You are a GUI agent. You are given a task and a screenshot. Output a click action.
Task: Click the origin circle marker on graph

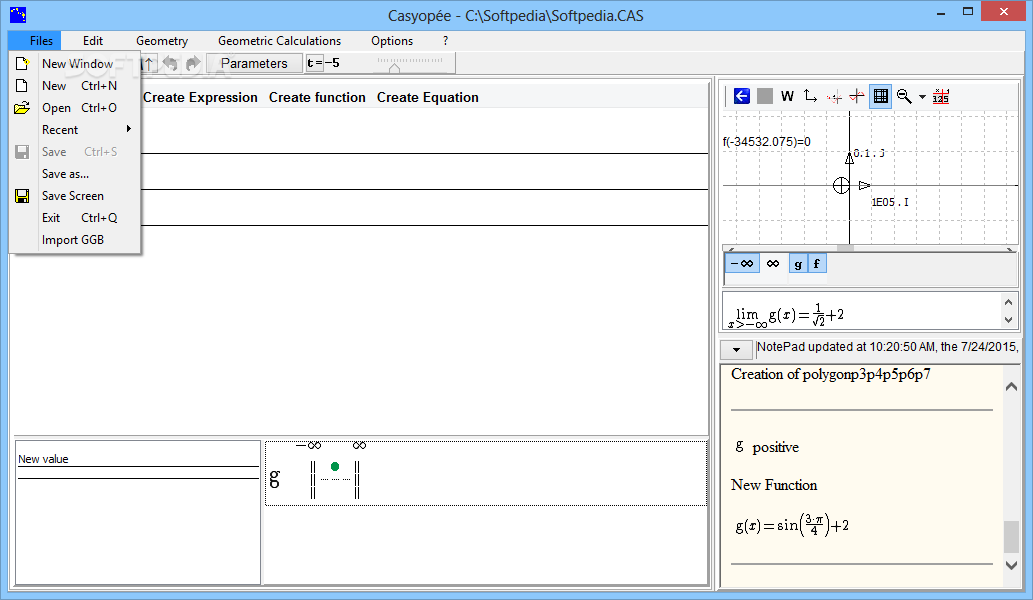point(841,186)
